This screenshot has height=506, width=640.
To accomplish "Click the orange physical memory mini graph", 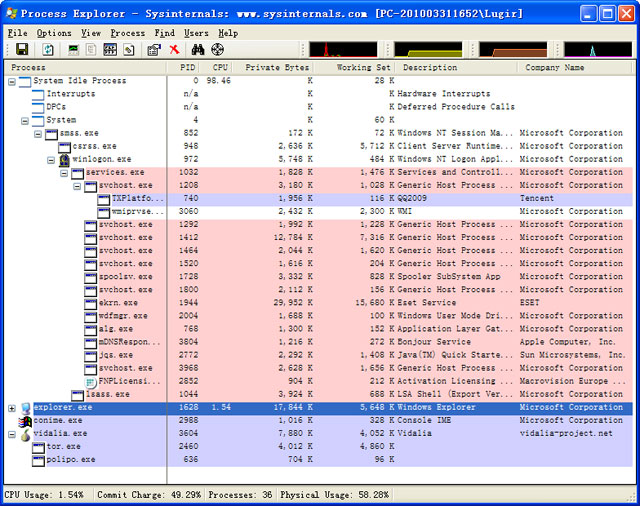I will click(x=513, y=50).
